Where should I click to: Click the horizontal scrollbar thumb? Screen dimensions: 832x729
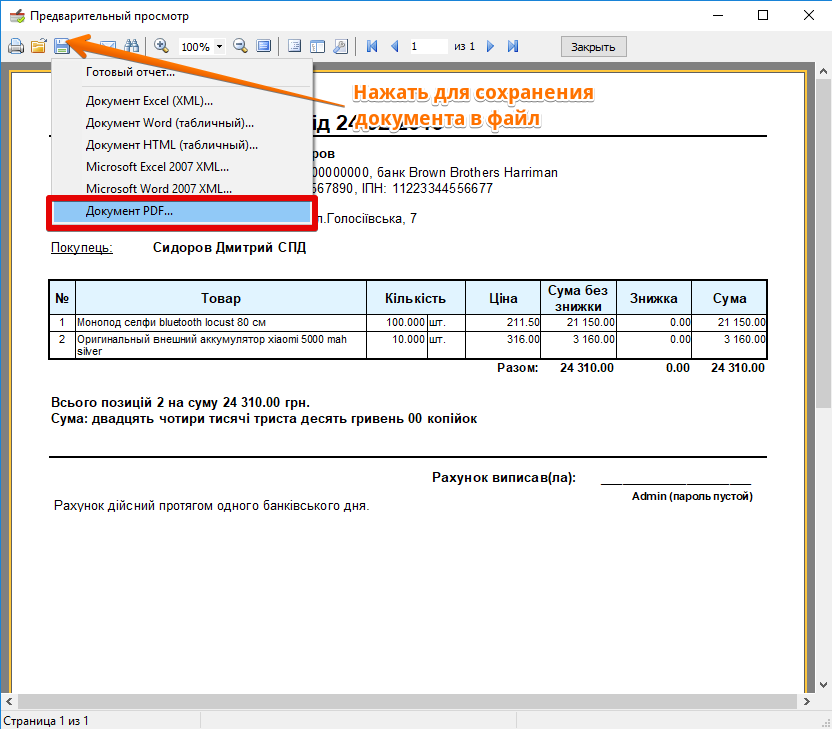coord(408,701)
